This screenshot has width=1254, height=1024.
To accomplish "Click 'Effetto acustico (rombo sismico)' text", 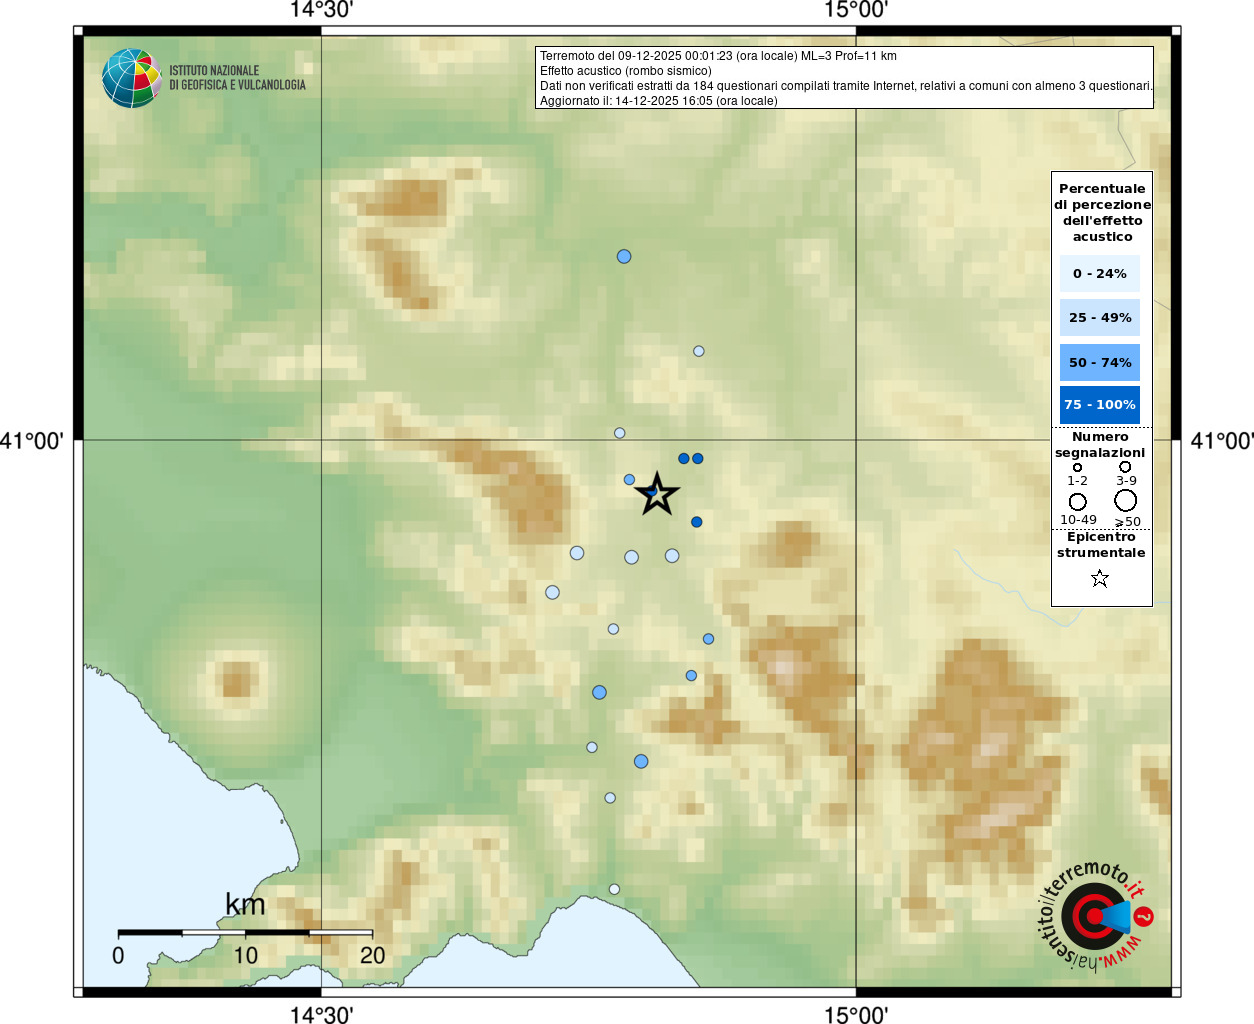I will point(626,71).
